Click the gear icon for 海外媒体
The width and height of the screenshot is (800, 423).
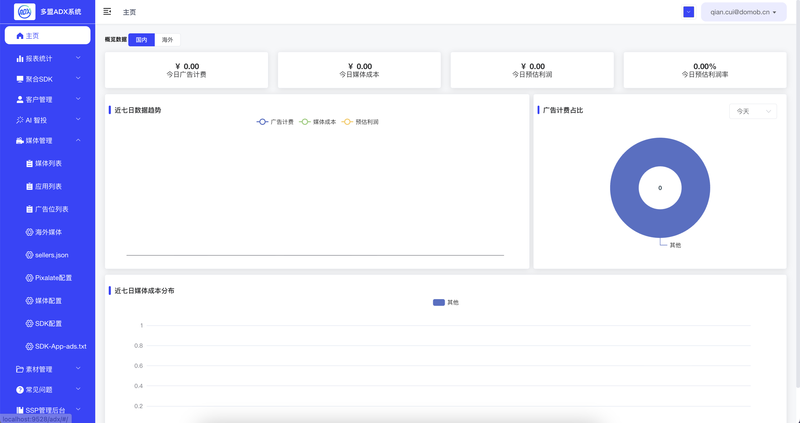coord(29,232)
